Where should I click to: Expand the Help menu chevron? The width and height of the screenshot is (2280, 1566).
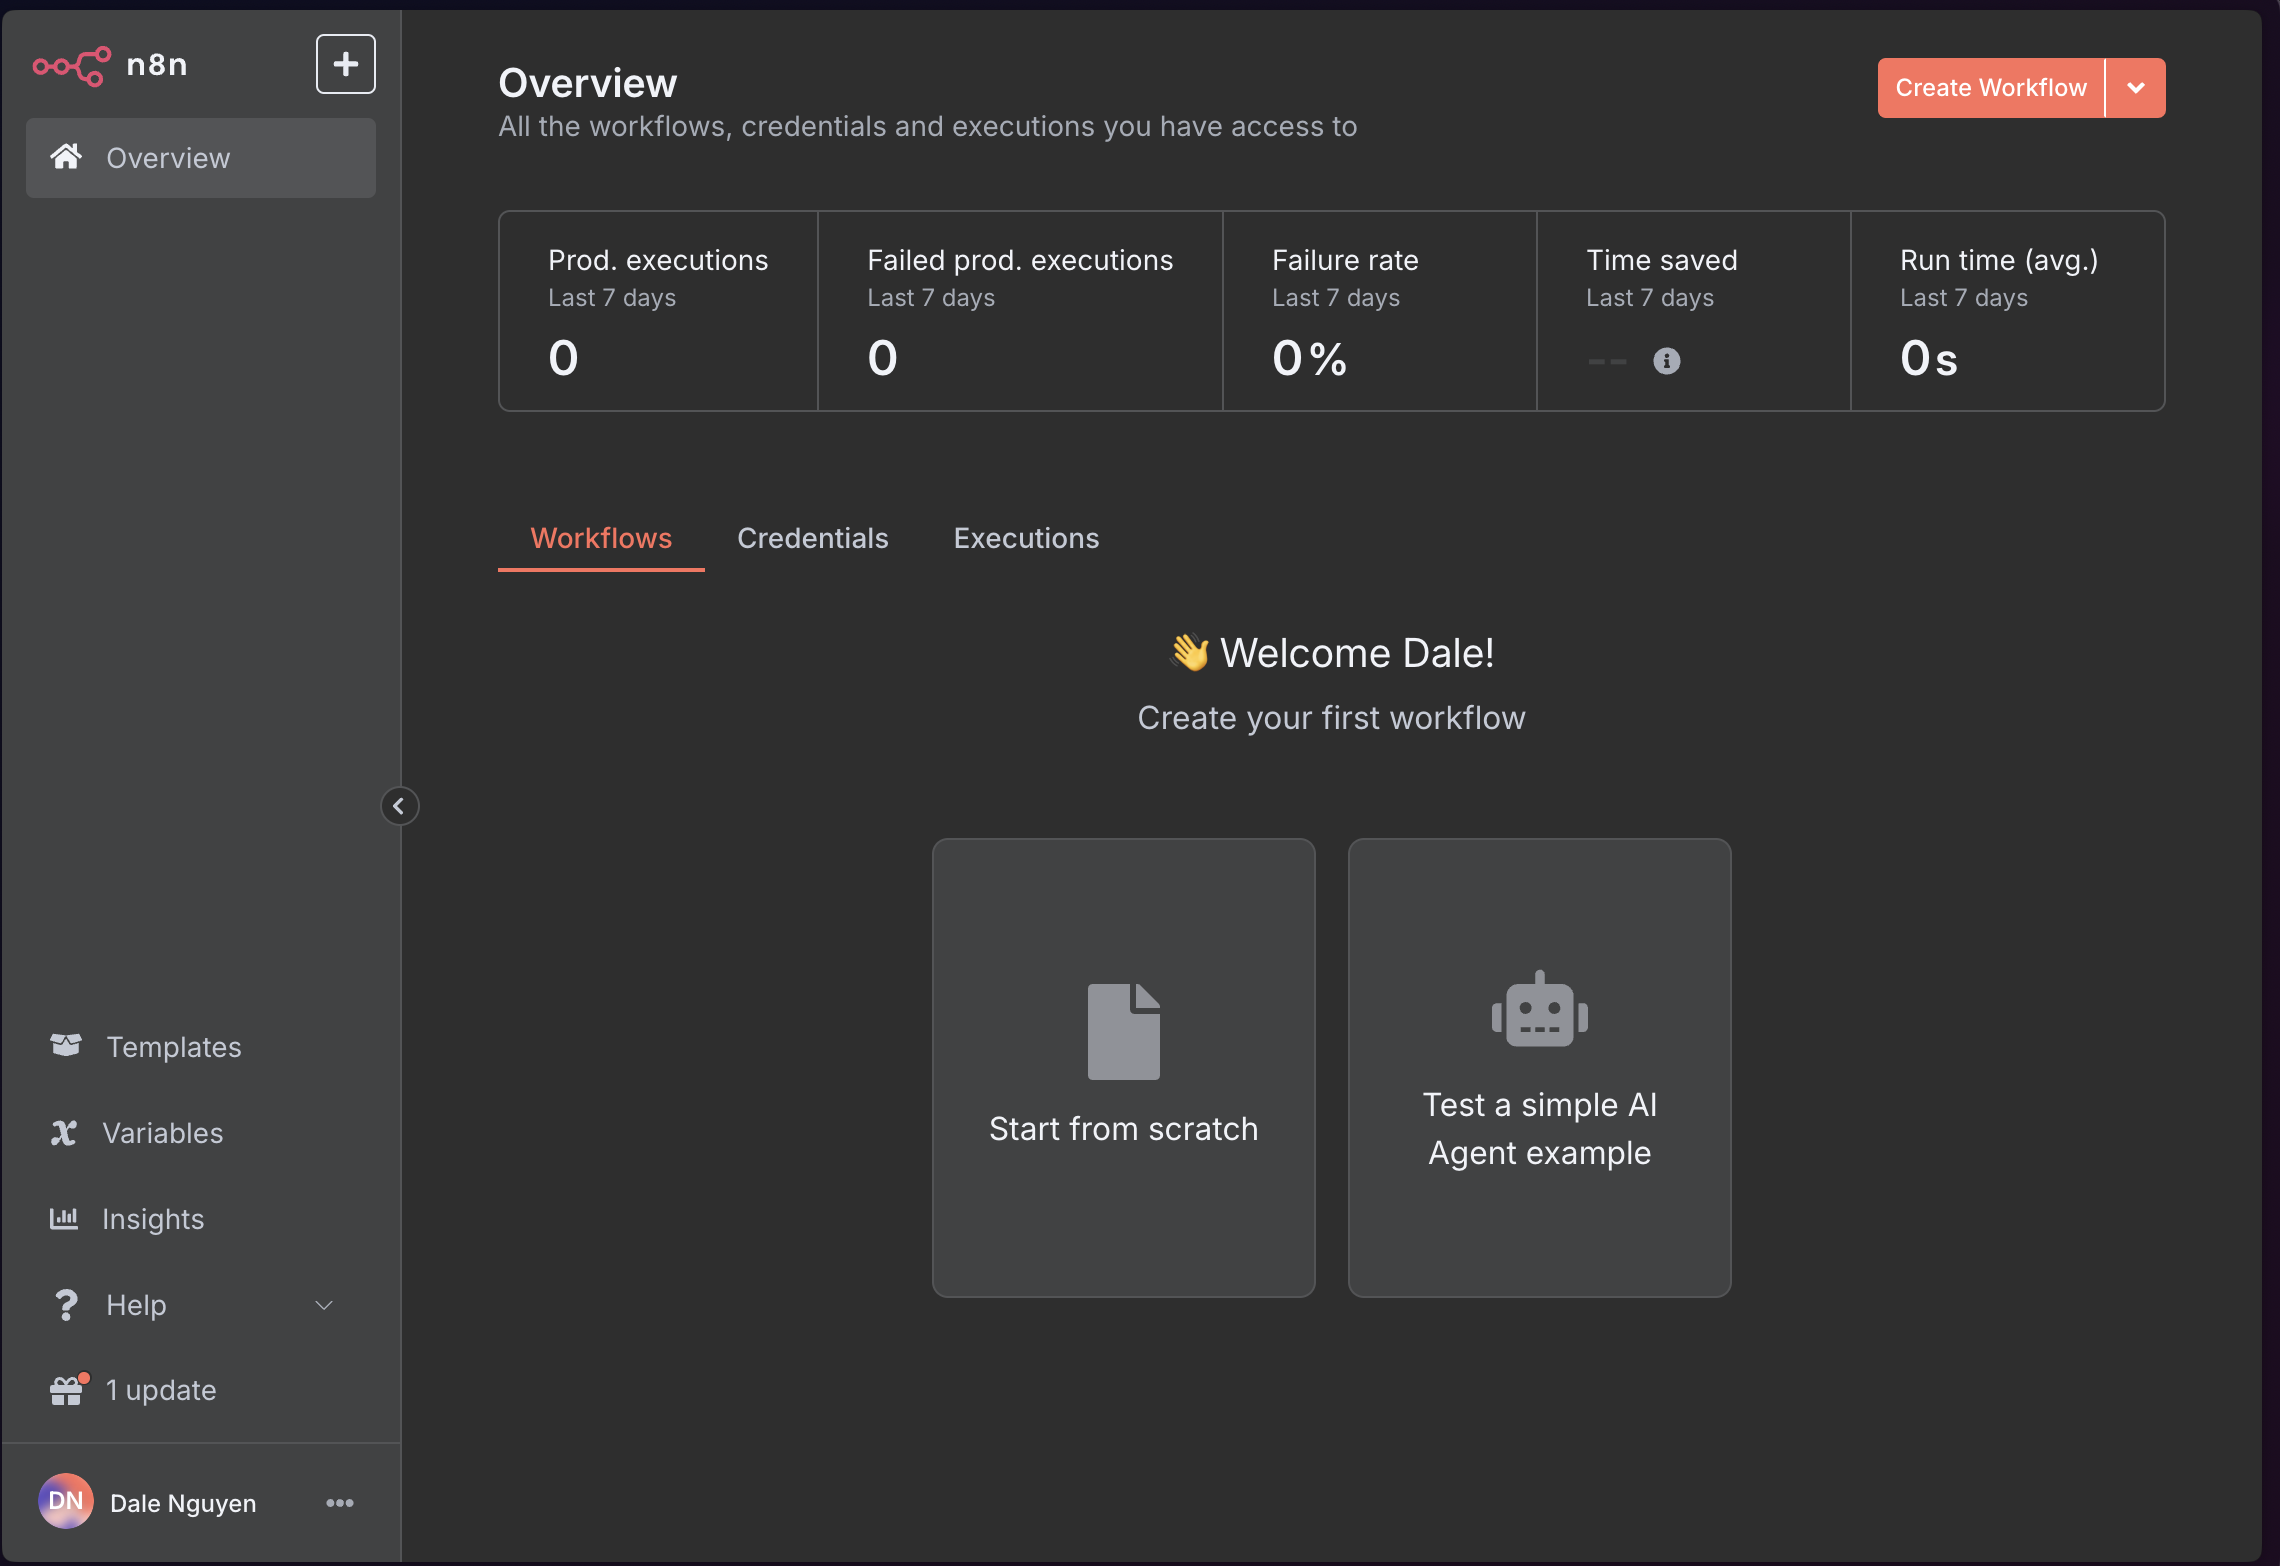click(324, 1305)
